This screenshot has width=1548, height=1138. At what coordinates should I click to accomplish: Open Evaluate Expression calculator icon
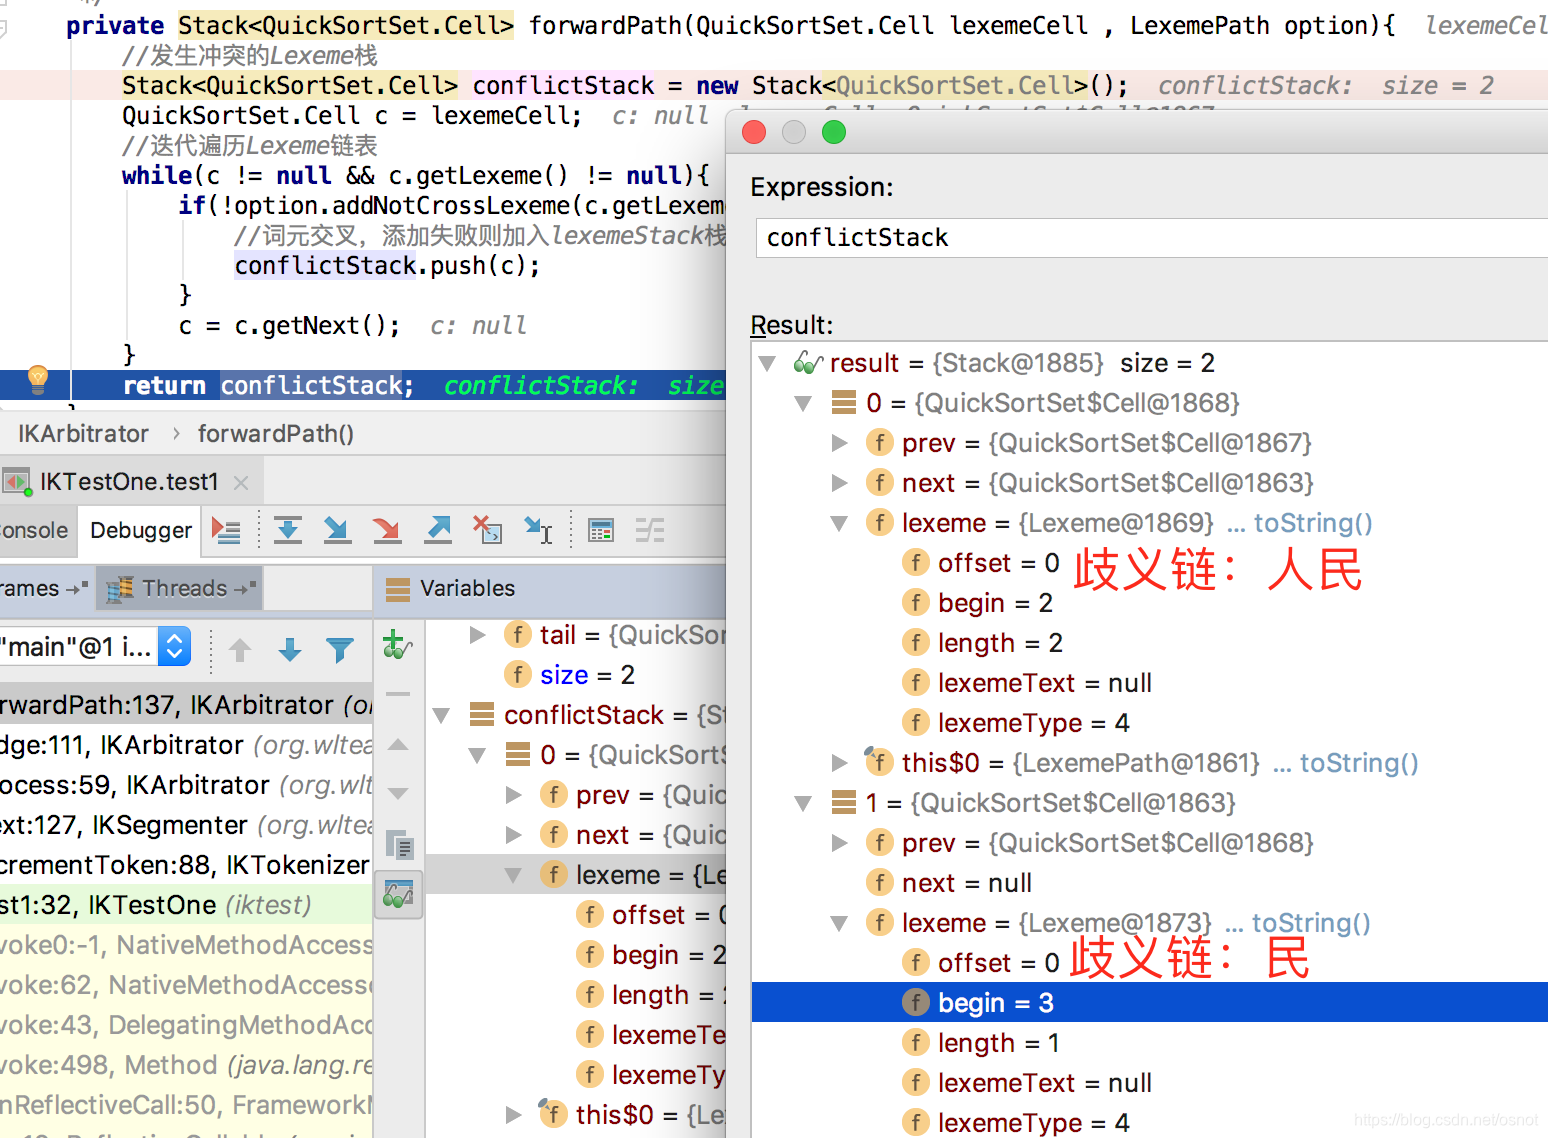(x=601, y=530)
